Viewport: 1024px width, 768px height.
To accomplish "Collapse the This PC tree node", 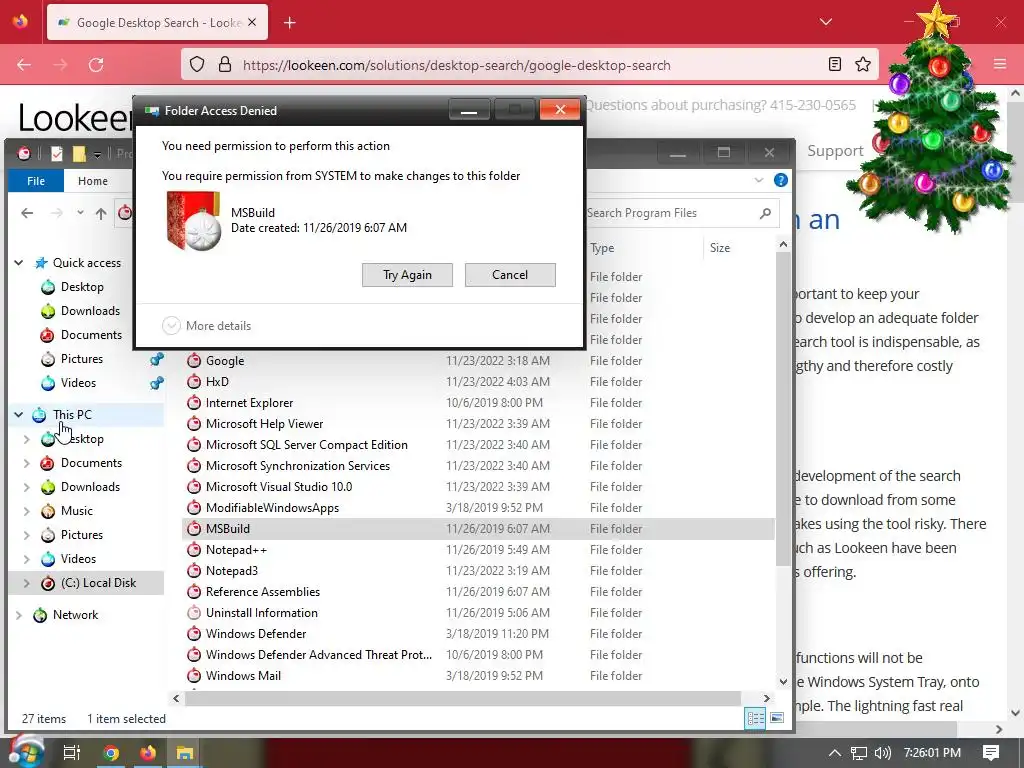I will [19, 415].
